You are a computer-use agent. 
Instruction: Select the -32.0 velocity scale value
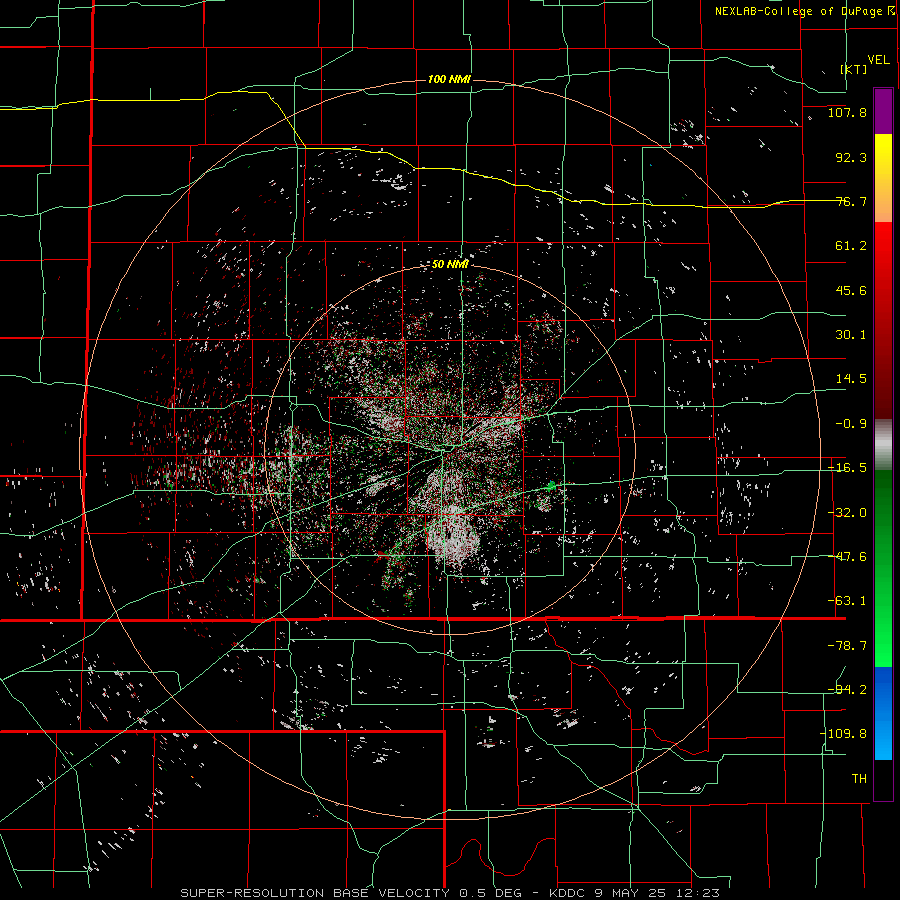click(847, 513)
